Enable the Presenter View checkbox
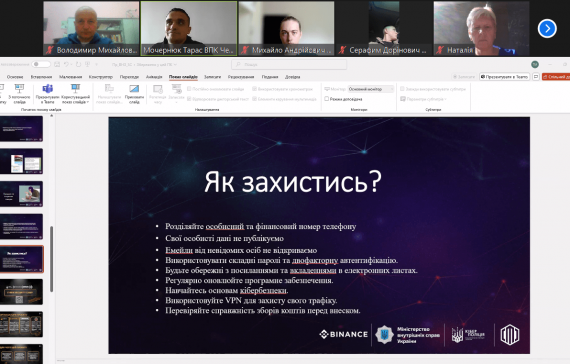The image size is (570, 364). pos(326,99)
